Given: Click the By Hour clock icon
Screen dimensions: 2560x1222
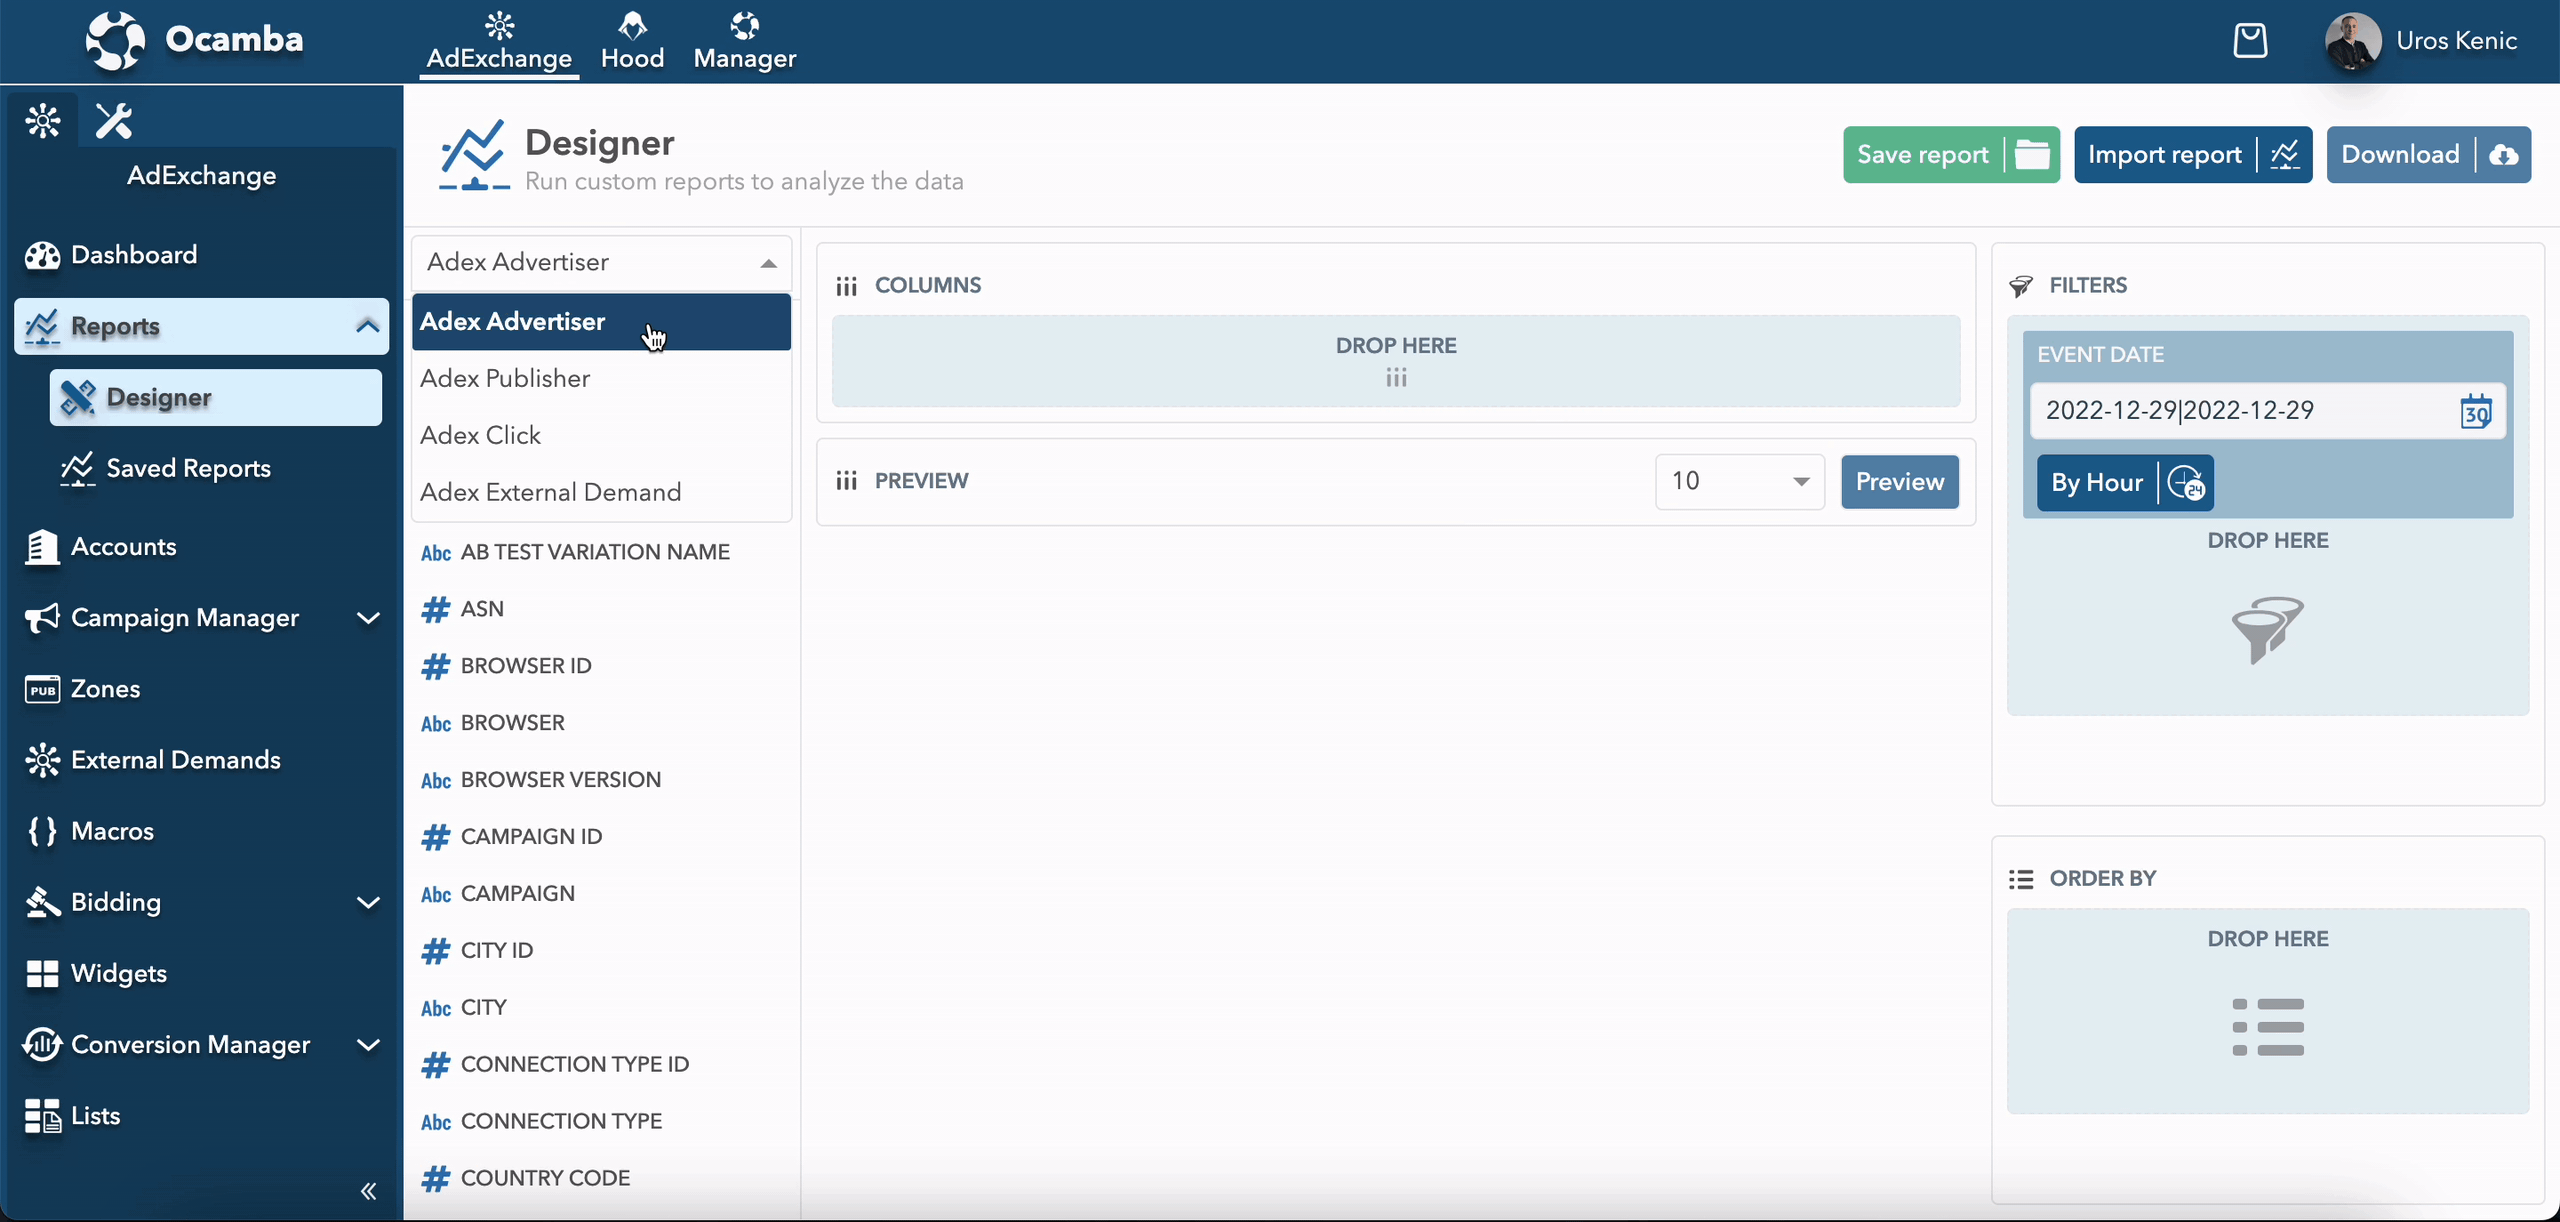Looking at the screenshot, I should (x=2187, y=483).
